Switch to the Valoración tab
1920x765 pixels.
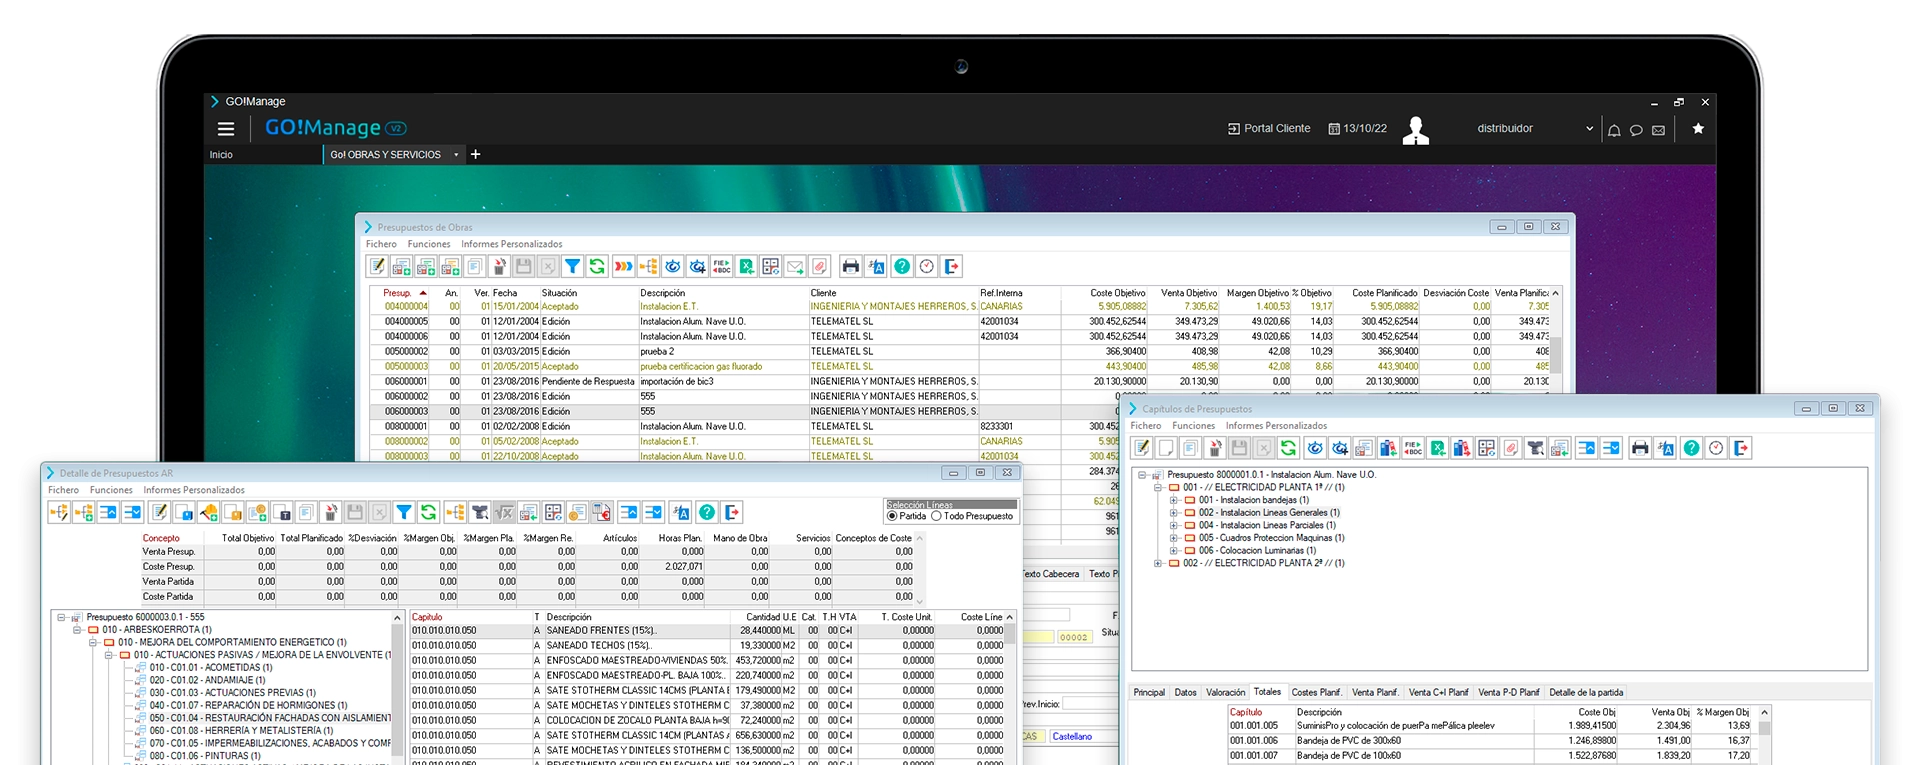tap(1226, 692)
